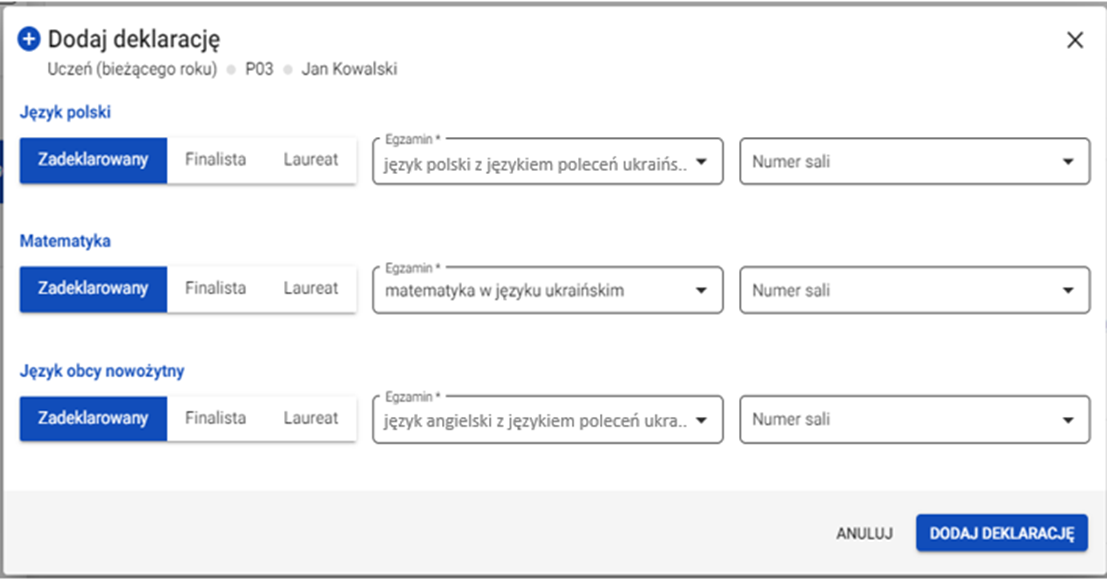
Task: Click the Anuluj button
Action: 864,534
